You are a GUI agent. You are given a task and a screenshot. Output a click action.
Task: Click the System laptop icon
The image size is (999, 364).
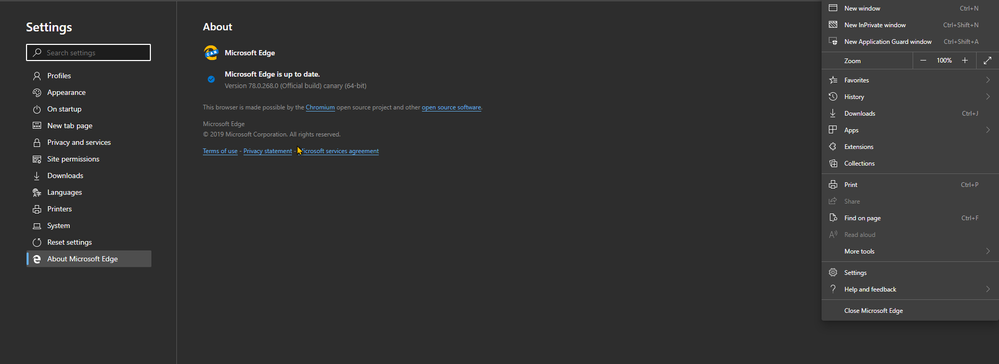(36, 226)
